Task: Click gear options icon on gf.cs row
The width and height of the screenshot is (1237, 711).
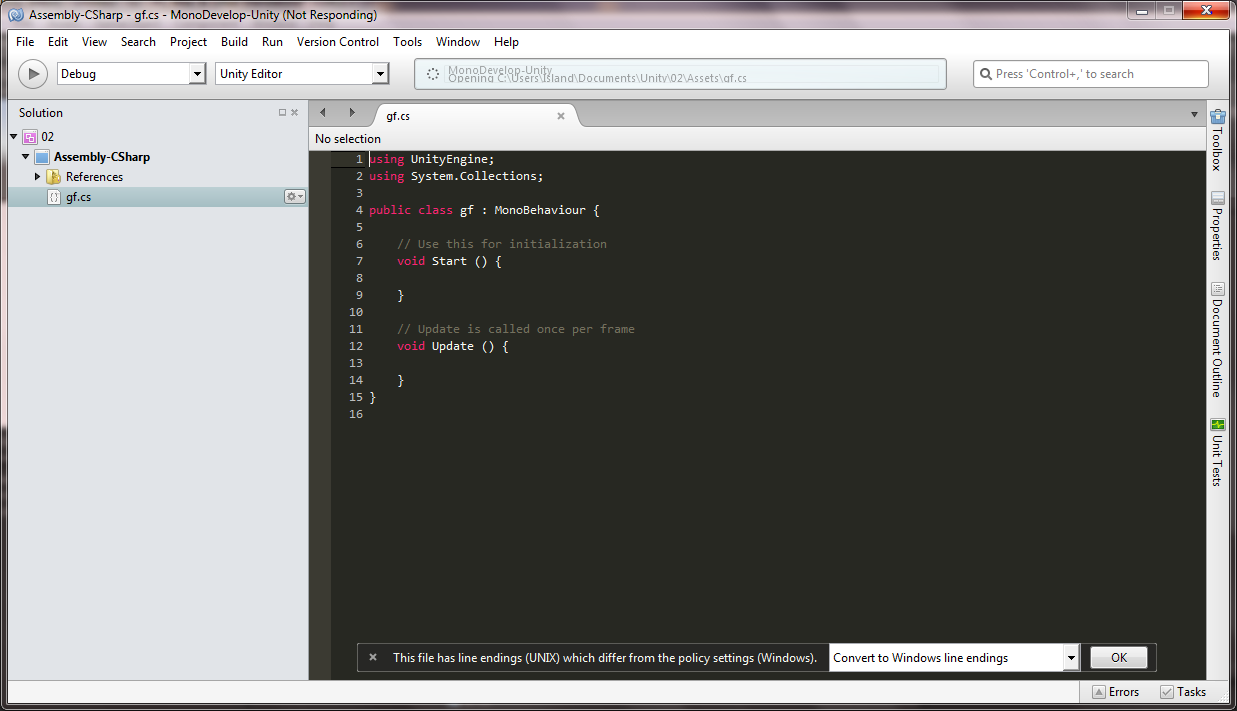Action: 294,197
